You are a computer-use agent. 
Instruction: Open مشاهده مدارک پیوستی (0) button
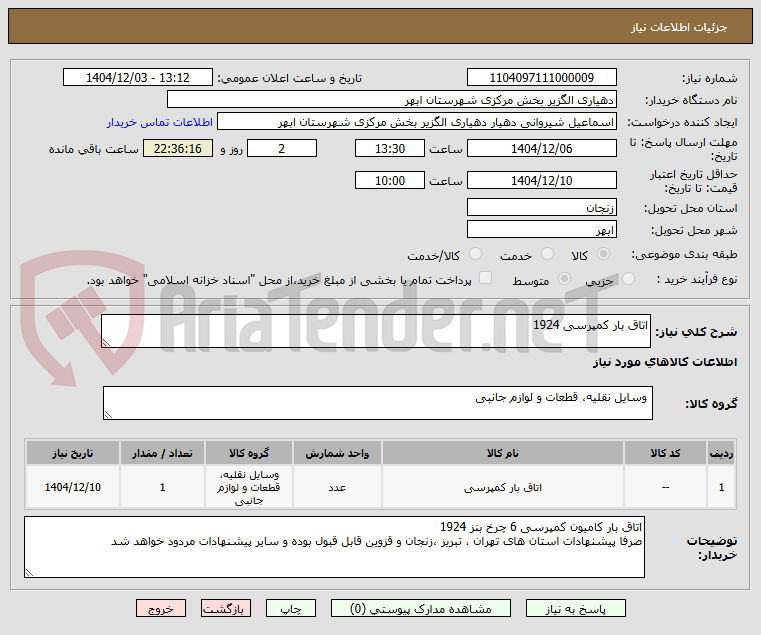point(421,608)
